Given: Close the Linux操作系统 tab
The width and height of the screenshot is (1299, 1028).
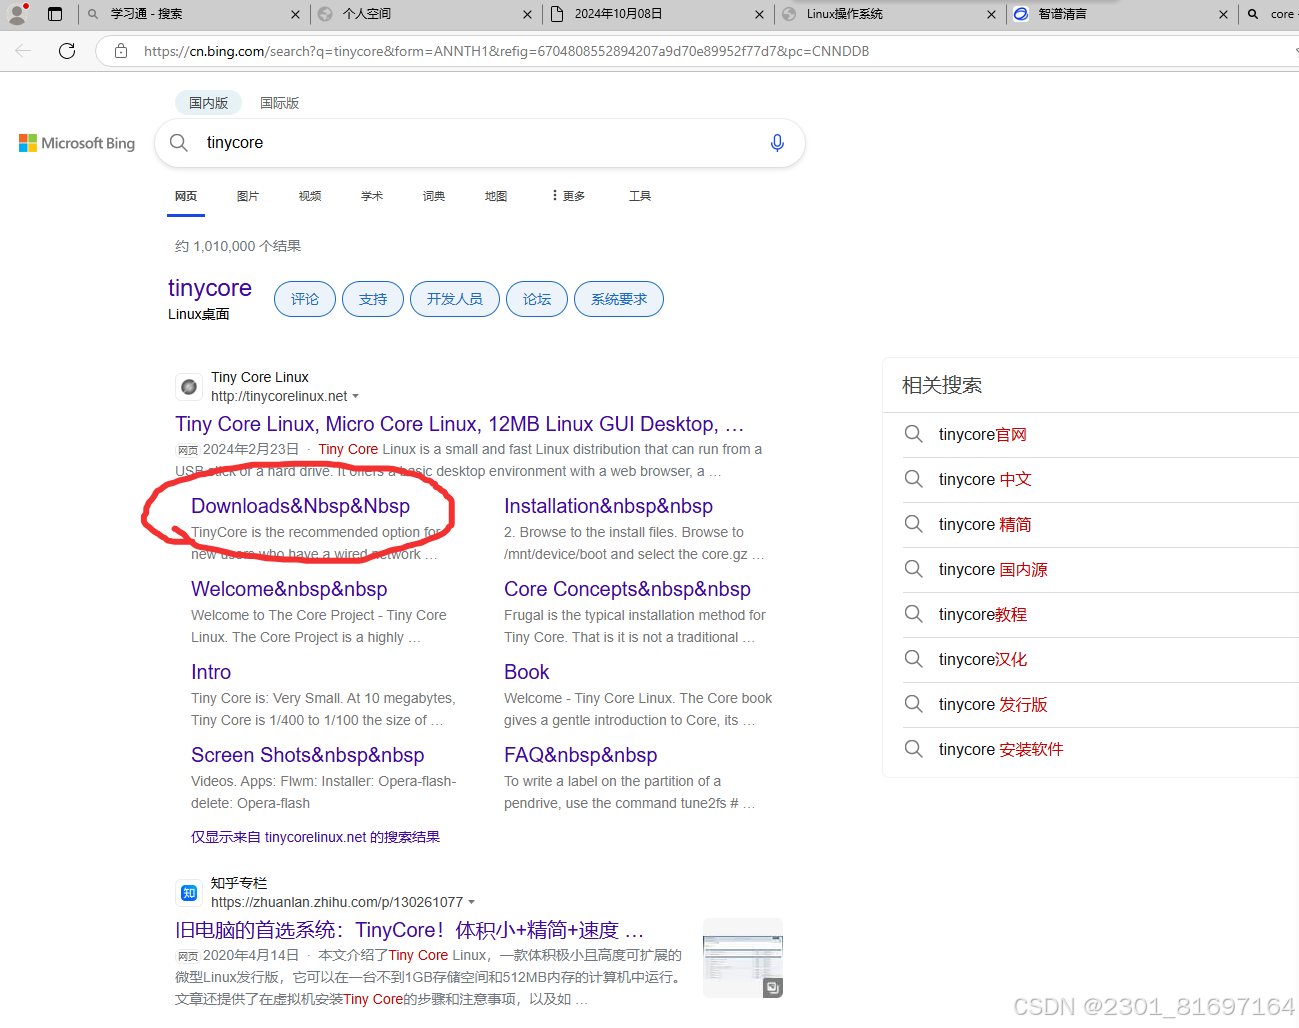Looking at the screenshot, I should [991, 14].
